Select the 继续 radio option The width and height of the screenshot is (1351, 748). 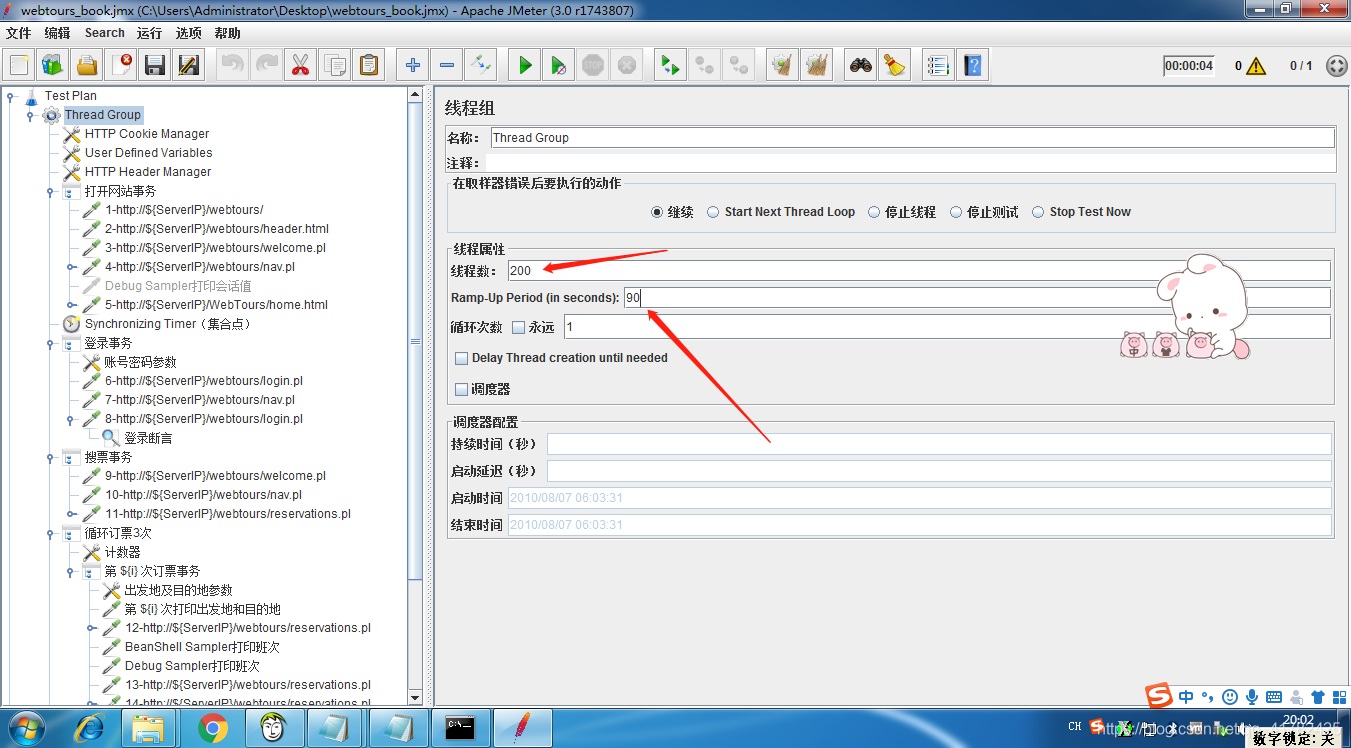(x=657, y=212)
